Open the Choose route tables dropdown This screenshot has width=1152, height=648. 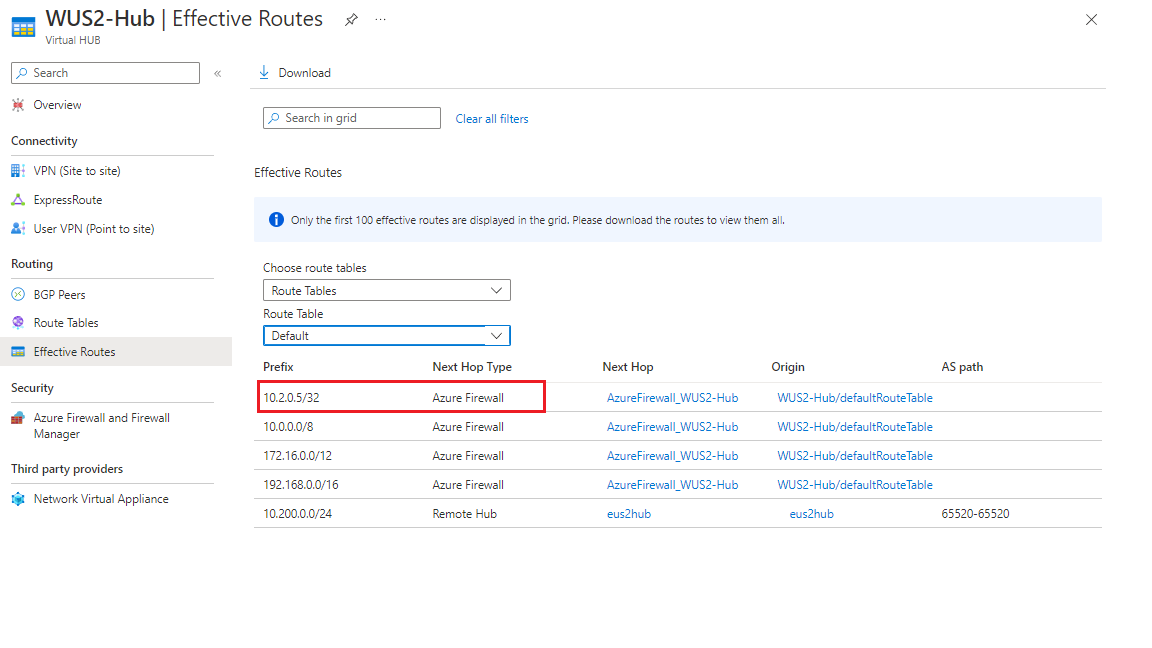pos(386,289)
